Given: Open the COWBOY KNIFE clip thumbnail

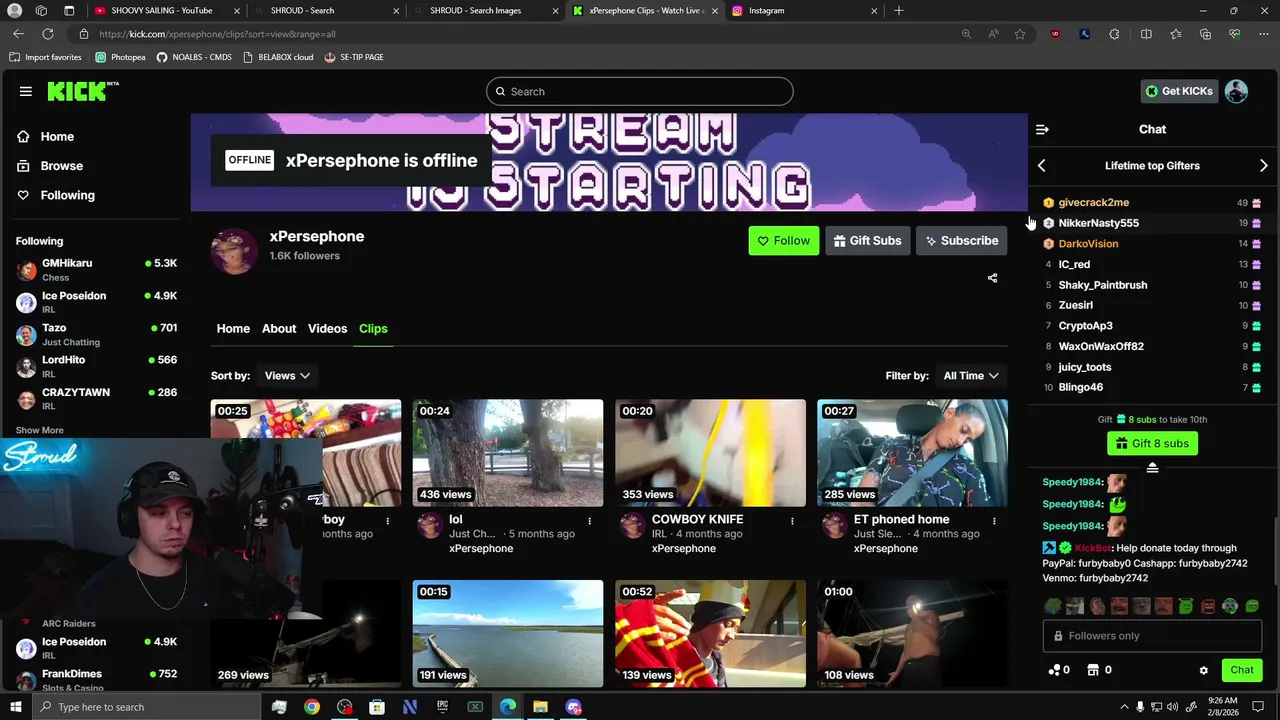Looking at the screenshot, I should [x=710, y=453].
